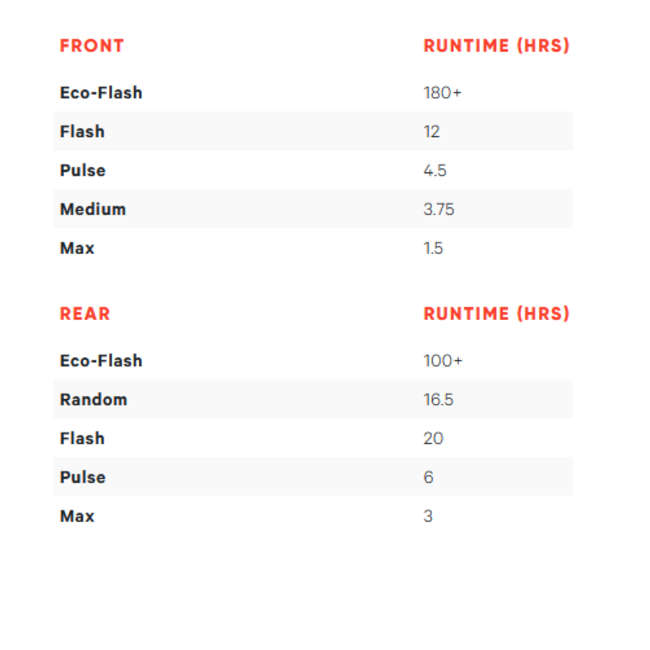This screenshot has width=650, height=650.
Task: Click the 4.5 hours front Pulse value
Action: tap(435, 171)
